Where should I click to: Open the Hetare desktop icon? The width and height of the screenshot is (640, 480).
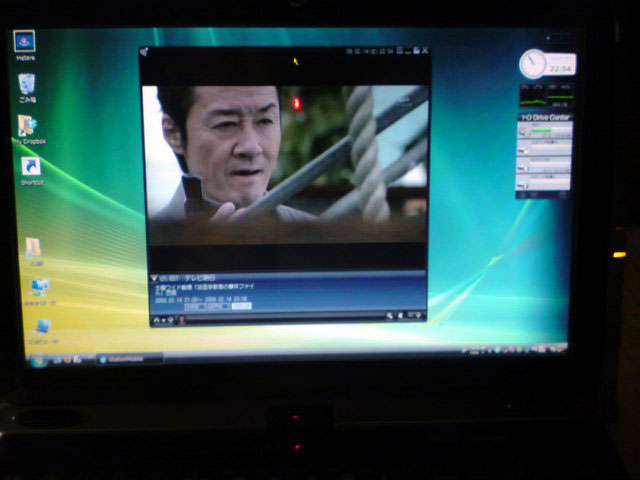click(24, 45)
